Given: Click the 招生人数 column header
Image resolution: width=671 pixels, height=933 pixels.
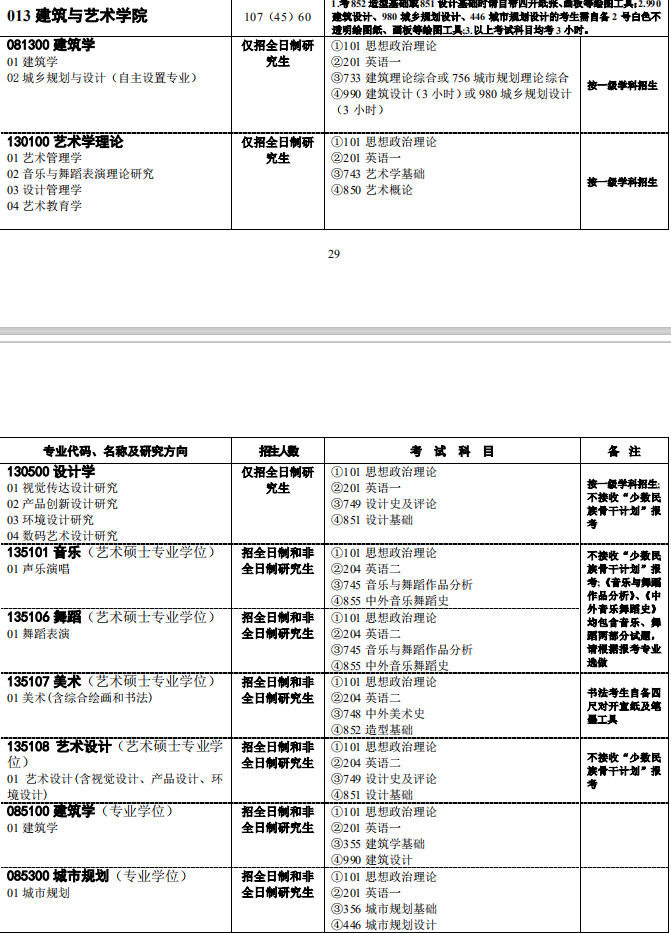Looking at the screenshot, I should [278, 451].
